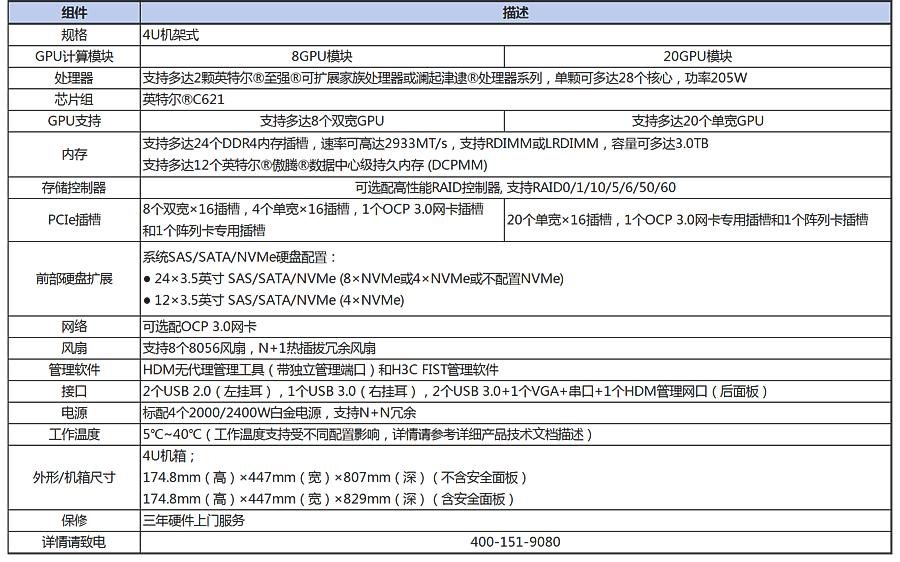900x562 pixels.
Task: Click the '支持多达8个双宽GPU' cell
Action: point(322,121)
